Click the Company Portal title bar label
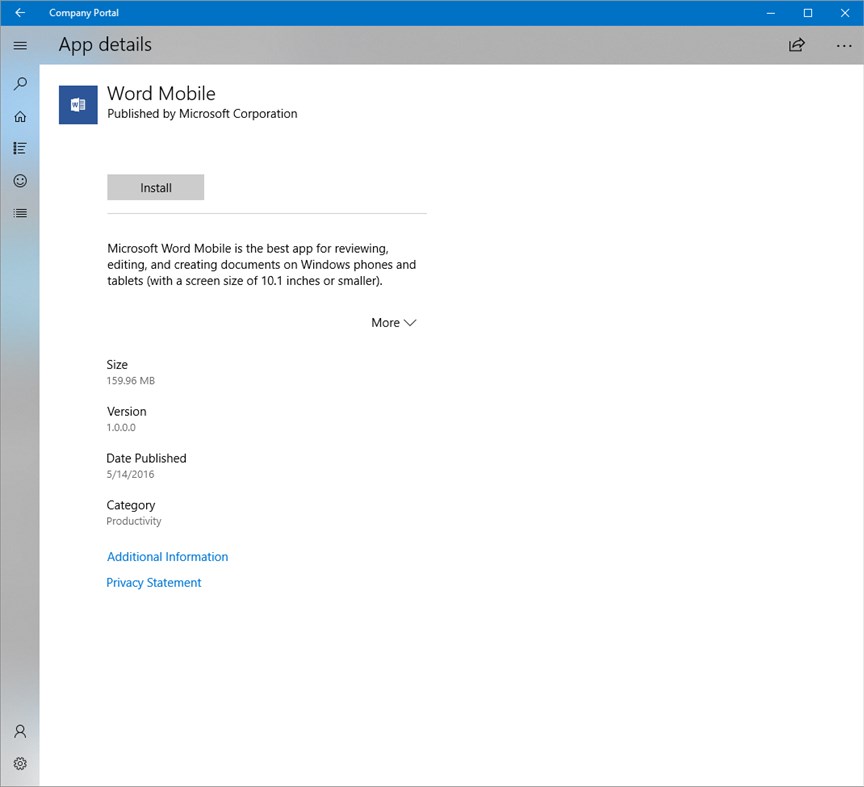Screen dimensions: 864x787 [x=84, y=13]
